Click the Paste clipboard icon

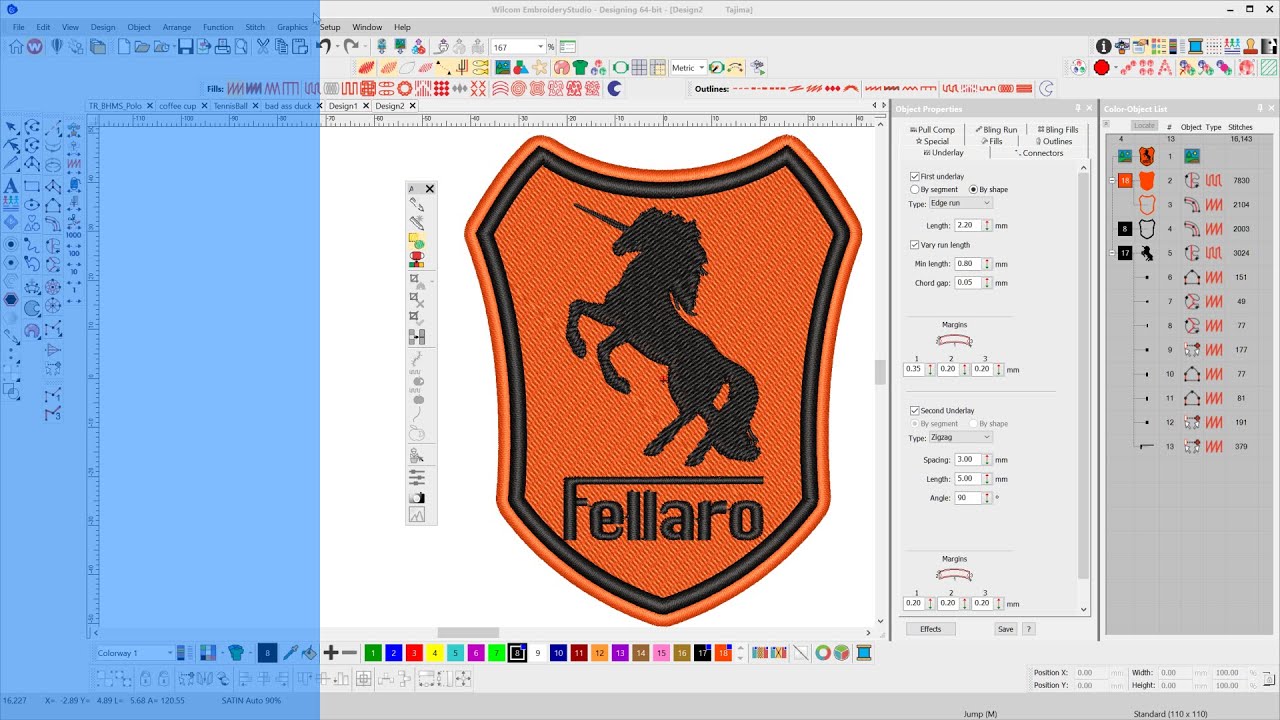pyautogui.click(x=299, y=46)
